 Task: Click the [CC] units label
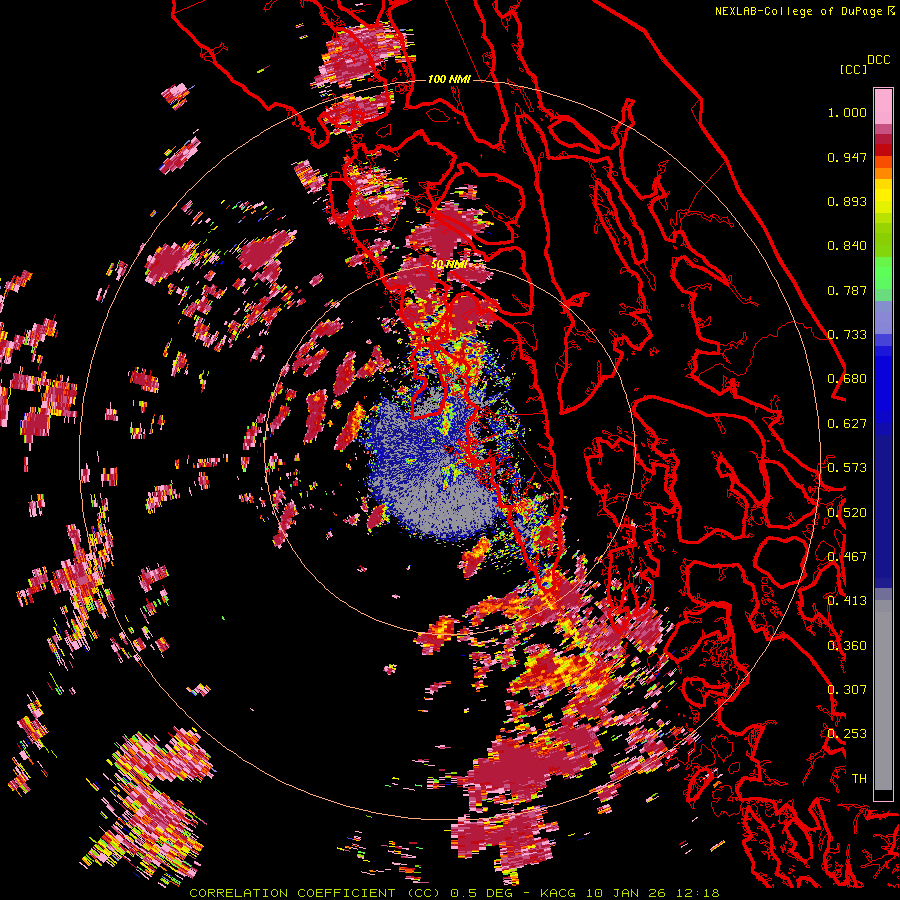tap(853, 69)
